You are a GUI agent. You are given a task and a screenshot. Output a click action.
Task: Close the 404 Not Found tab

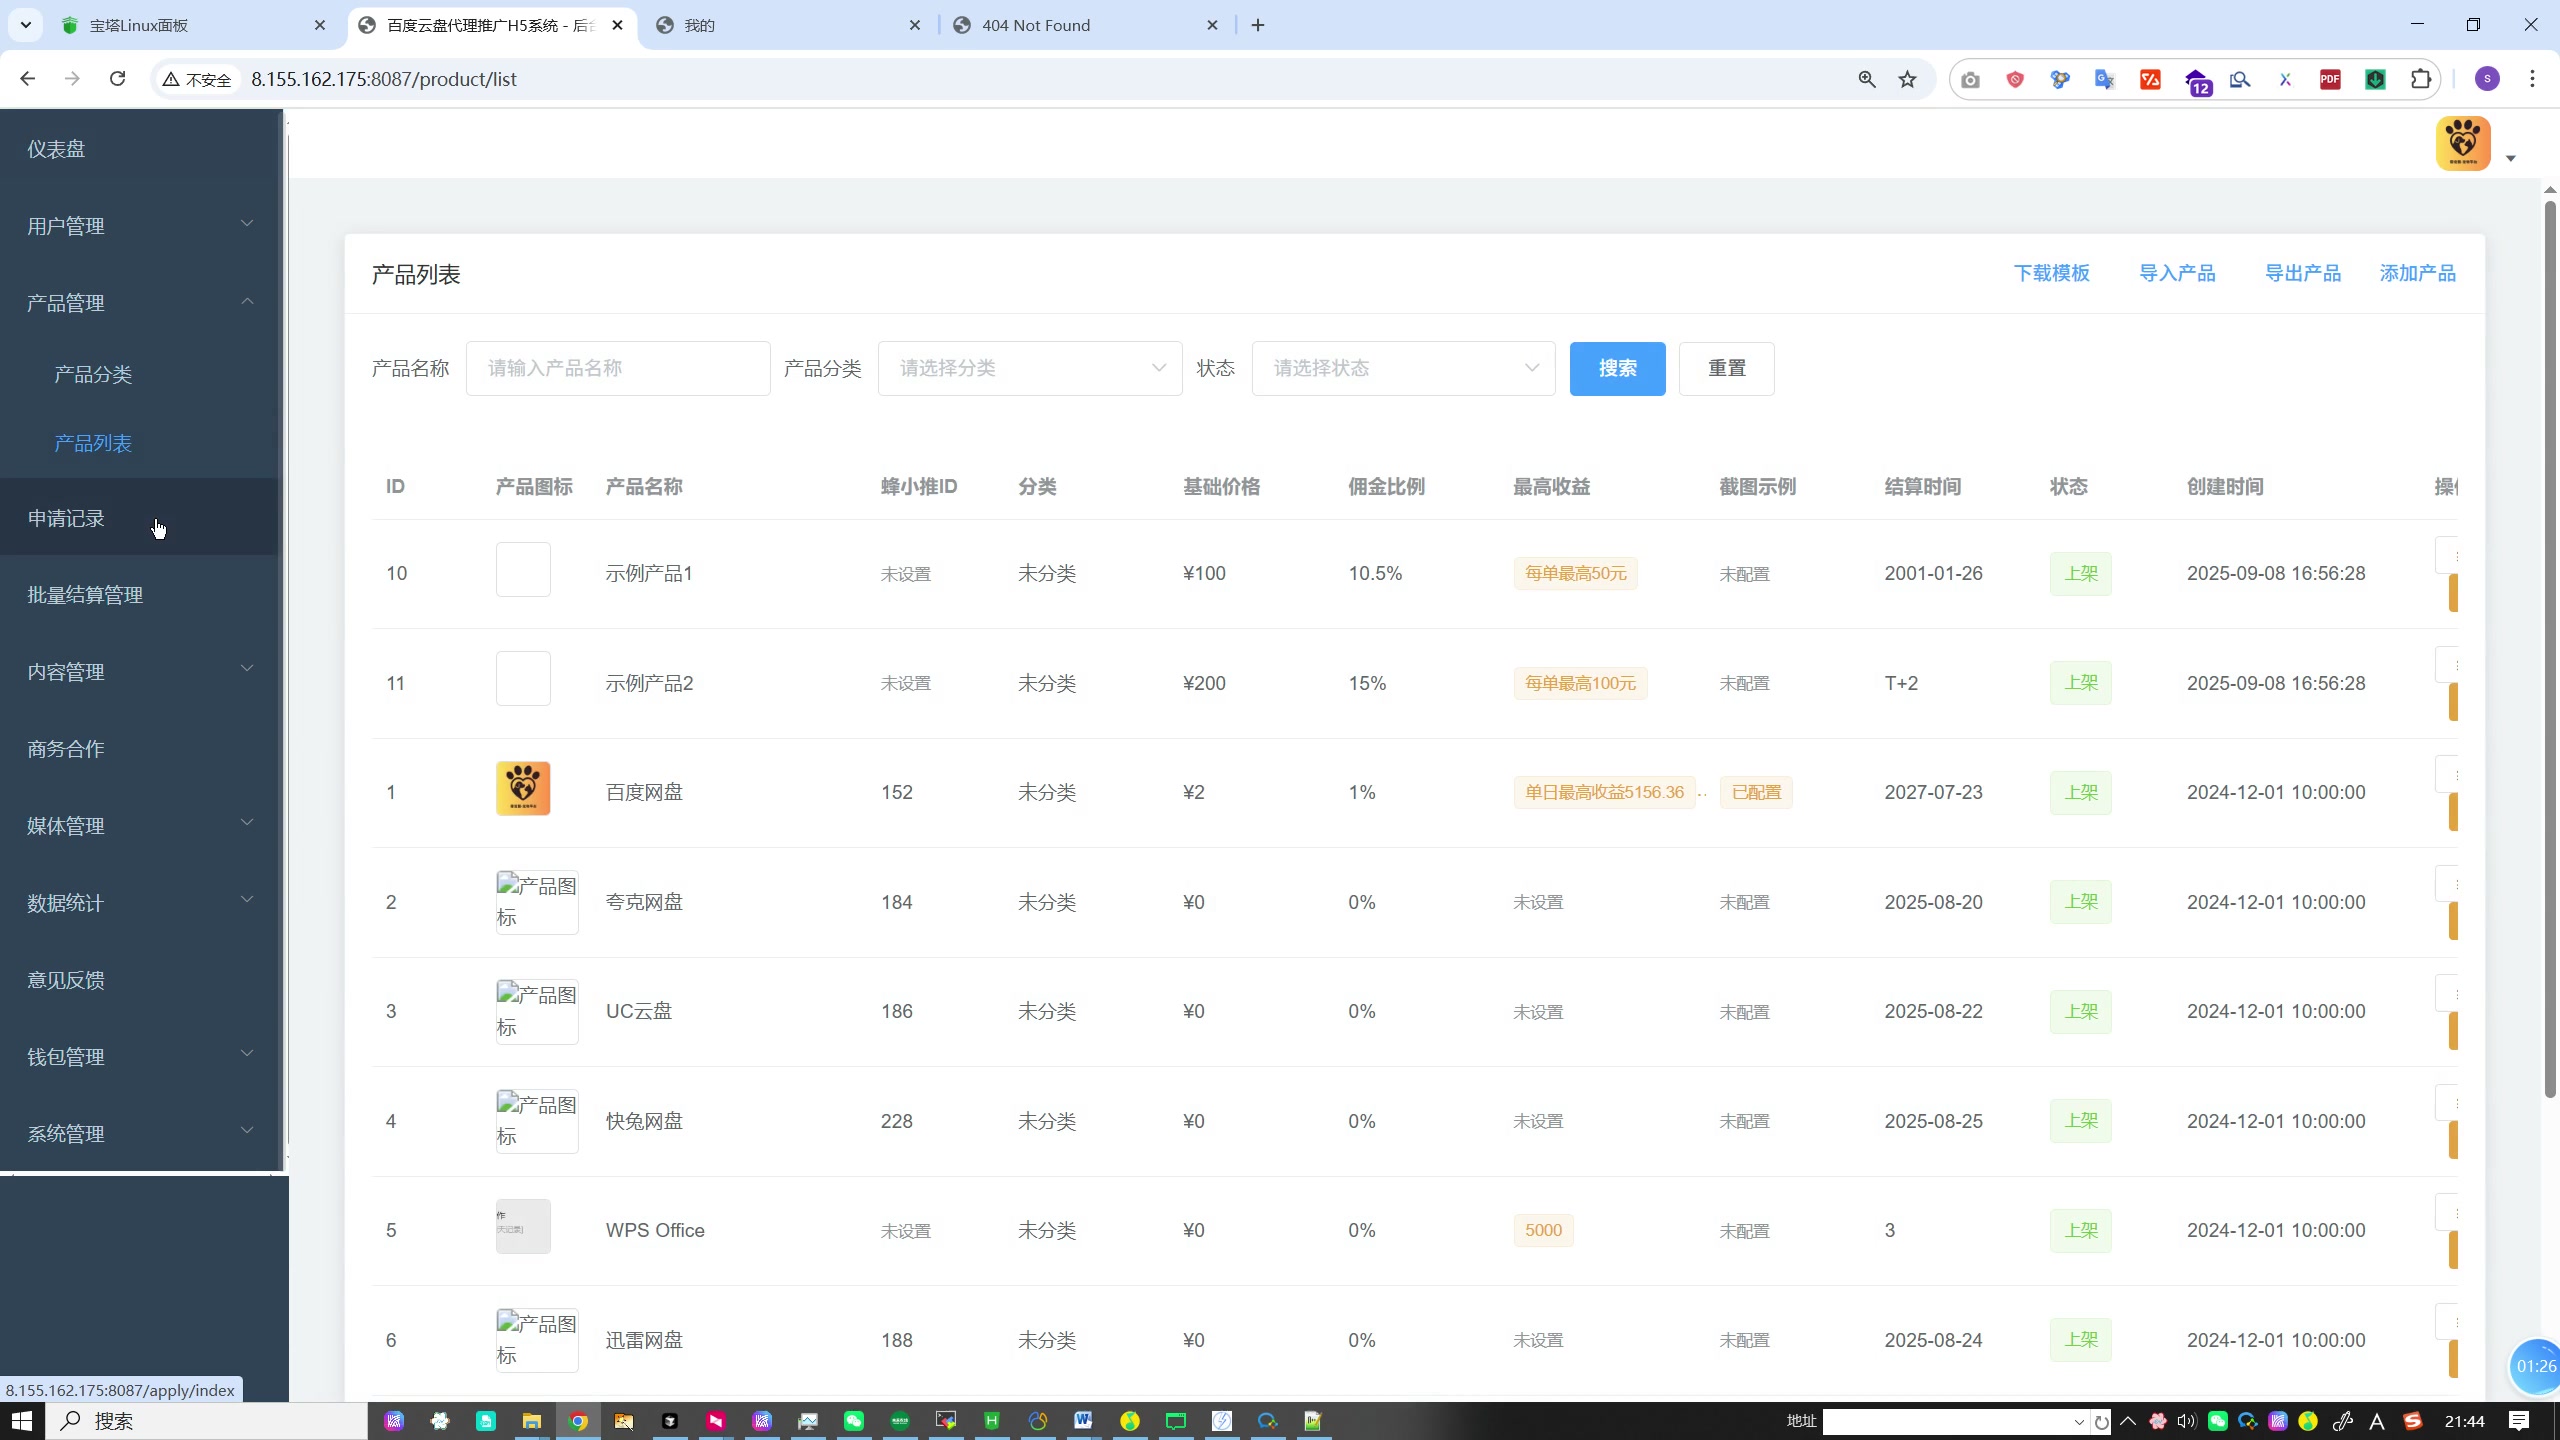point(1212,25)
